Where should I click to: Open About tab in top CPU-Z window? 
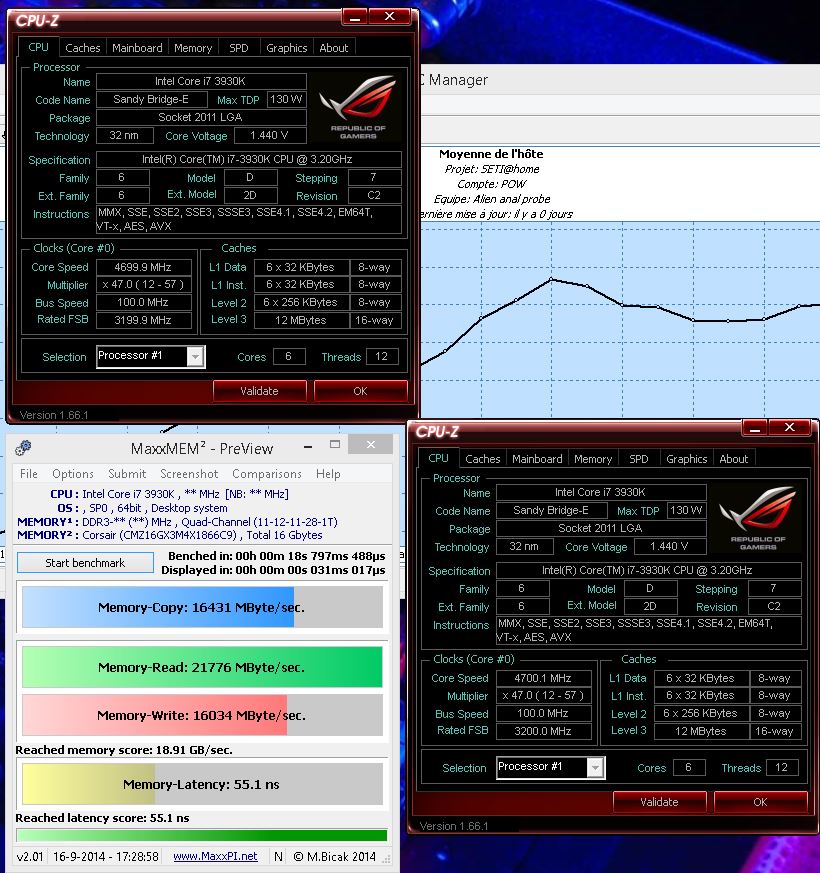point(333,48)
